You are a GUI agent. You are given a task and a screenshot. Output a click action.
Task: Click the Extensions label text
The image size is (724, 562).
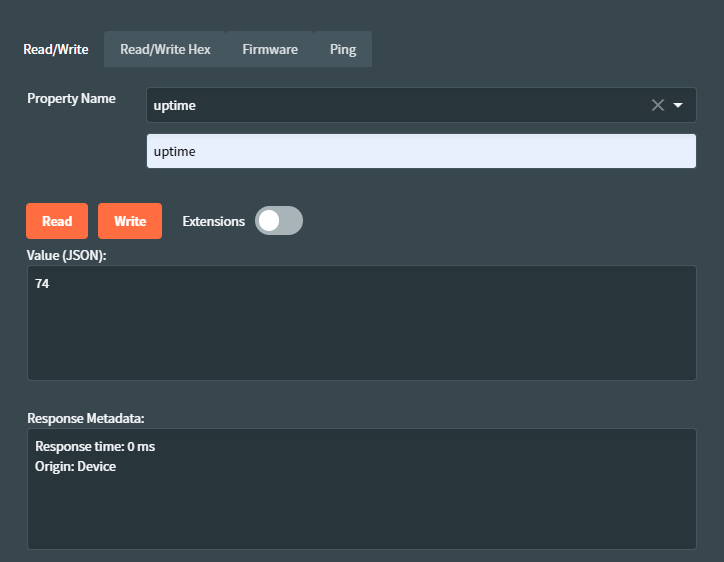pyautogui.click(x=213, y=221)
